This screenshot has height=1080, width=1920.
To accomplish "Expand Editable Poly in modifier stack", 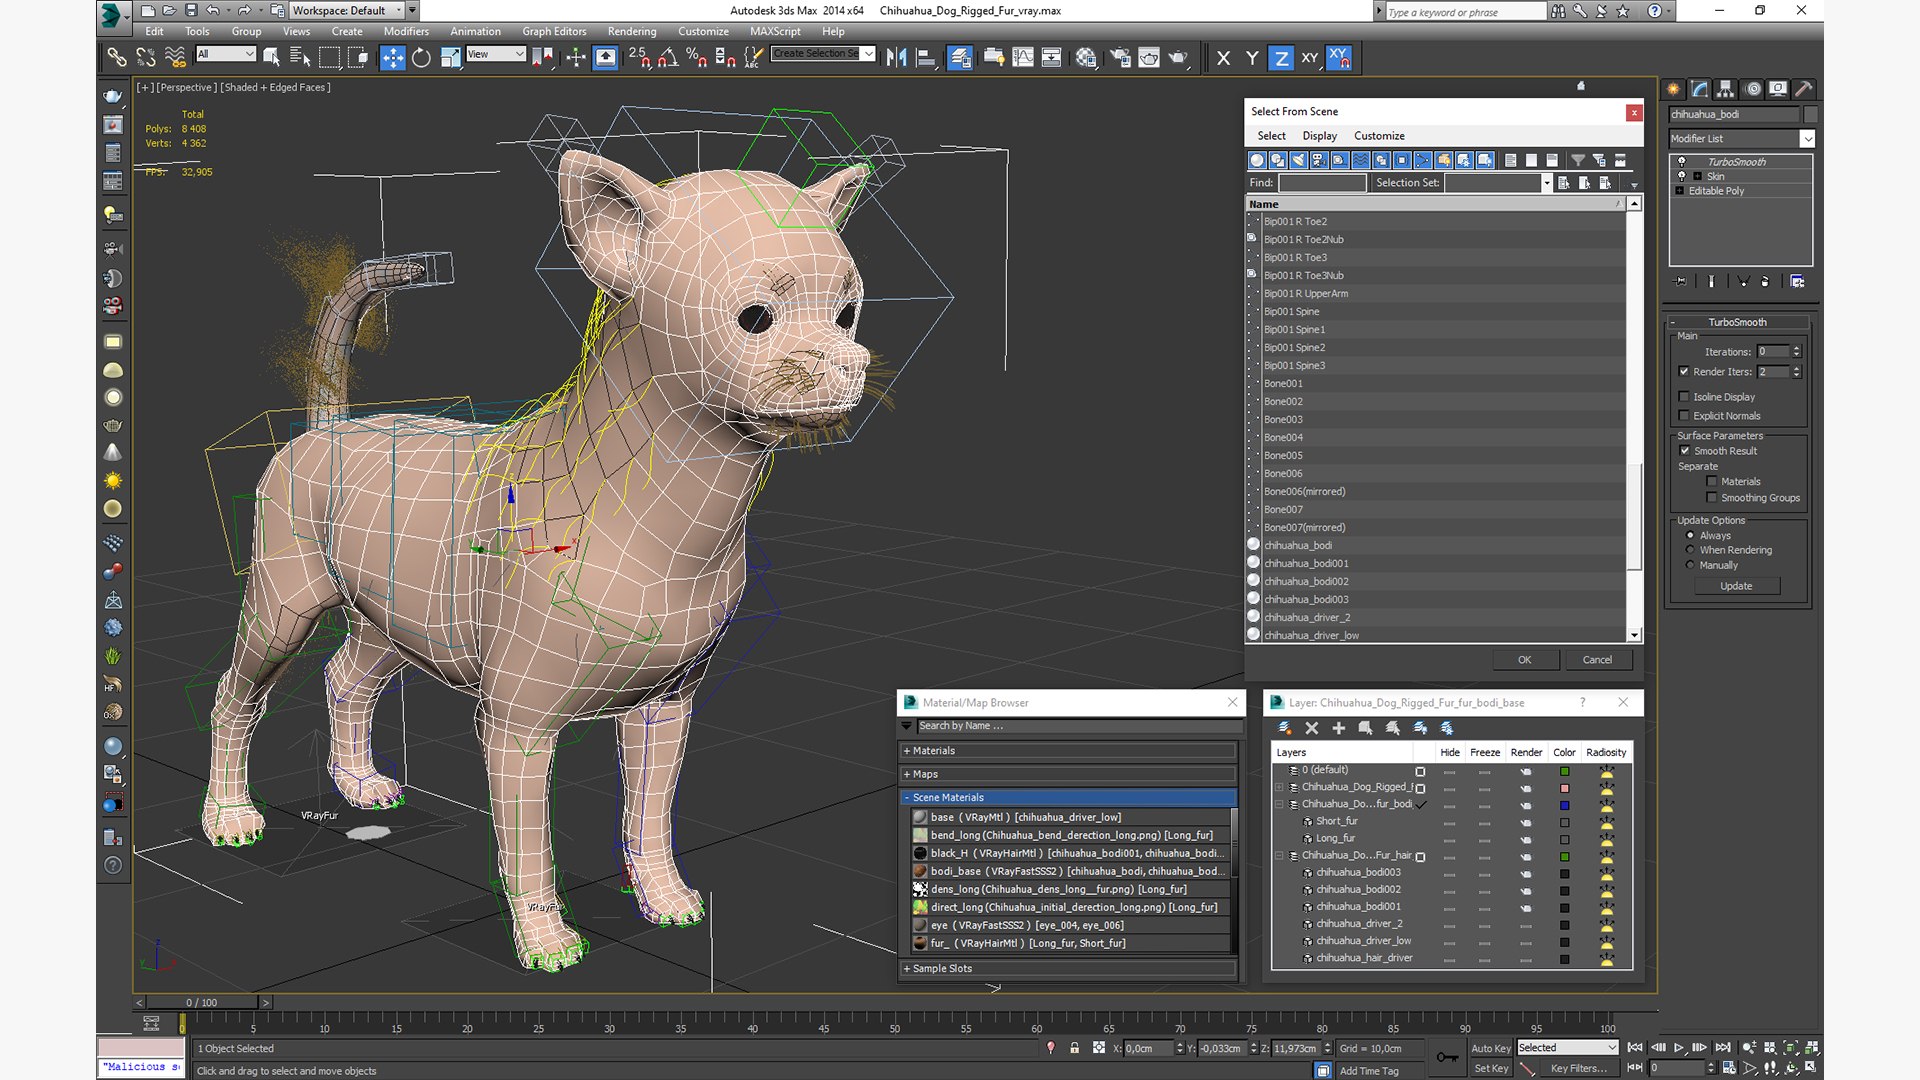I will [x=1680, y=191].
